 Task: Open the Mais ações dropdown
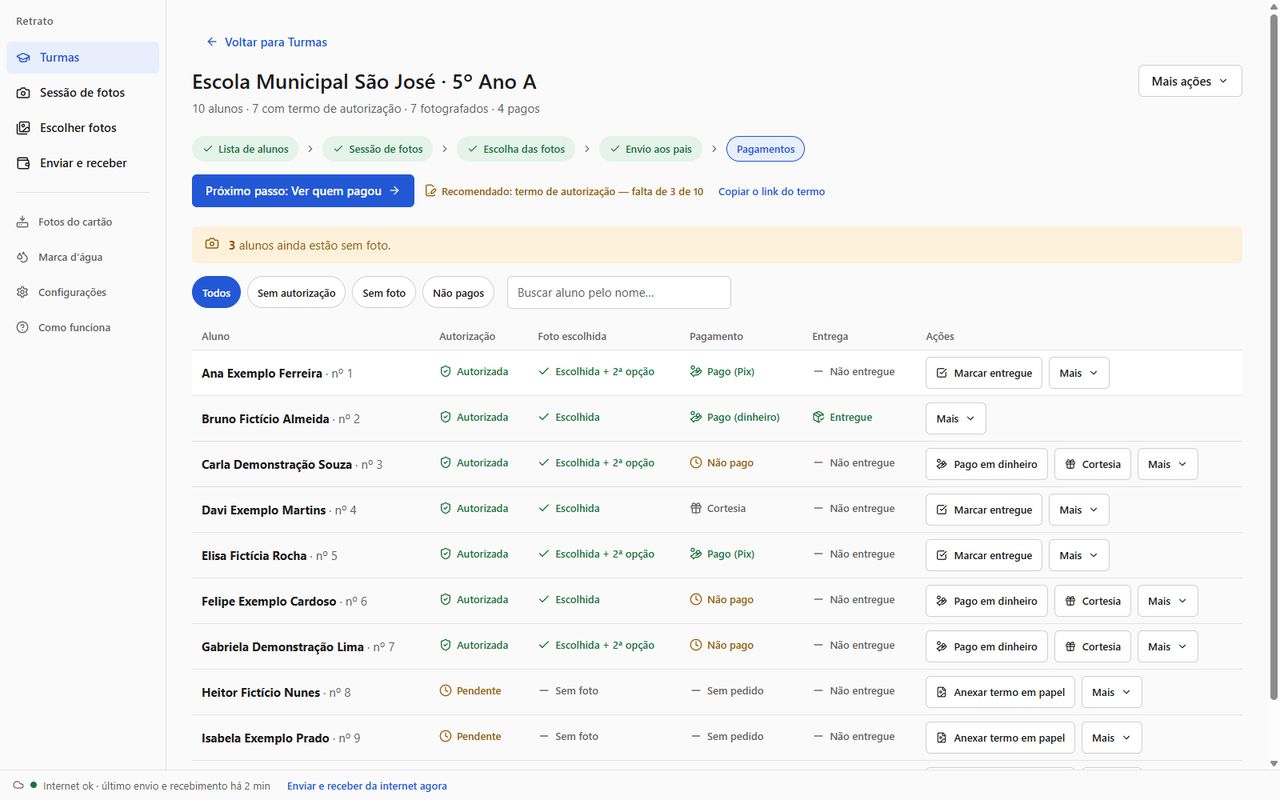[1190, 81]
